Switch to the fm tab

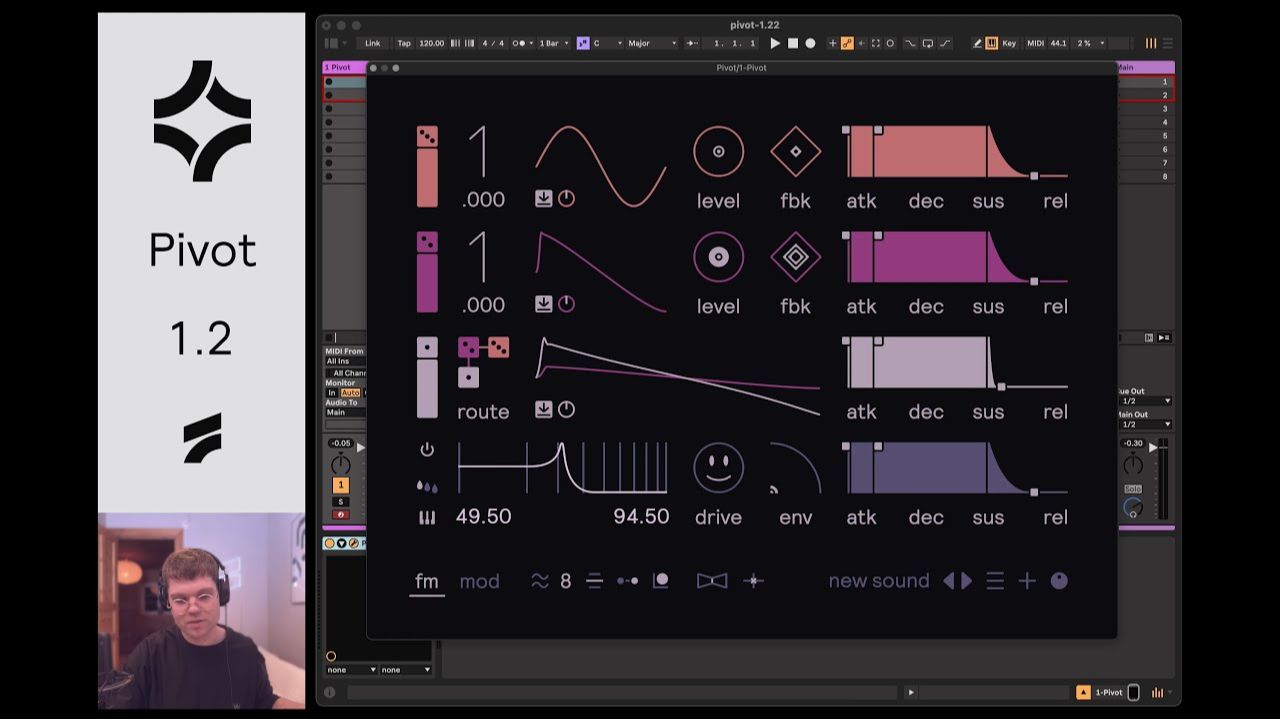pos(427,581)
